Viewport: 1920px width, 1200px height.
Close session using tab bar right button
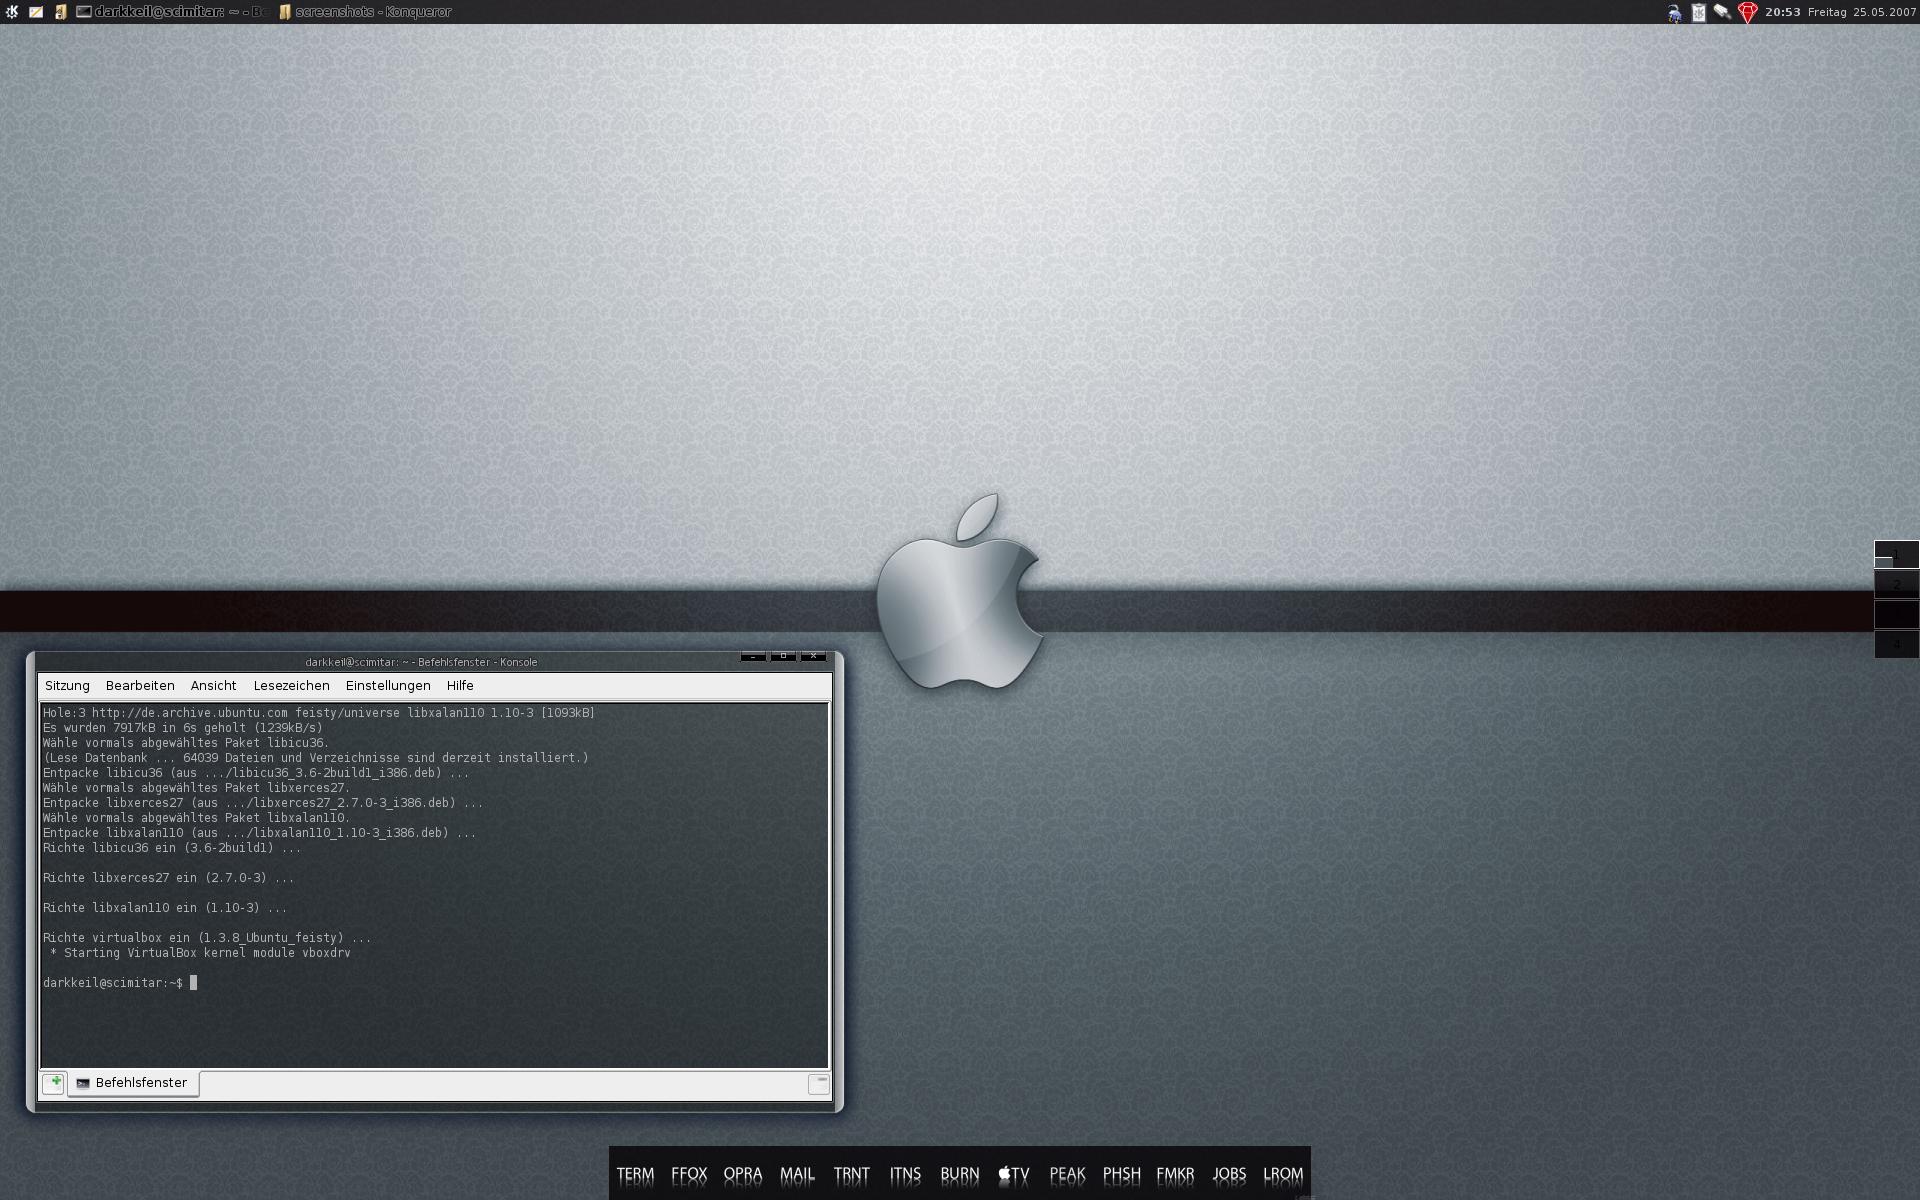818,1084
